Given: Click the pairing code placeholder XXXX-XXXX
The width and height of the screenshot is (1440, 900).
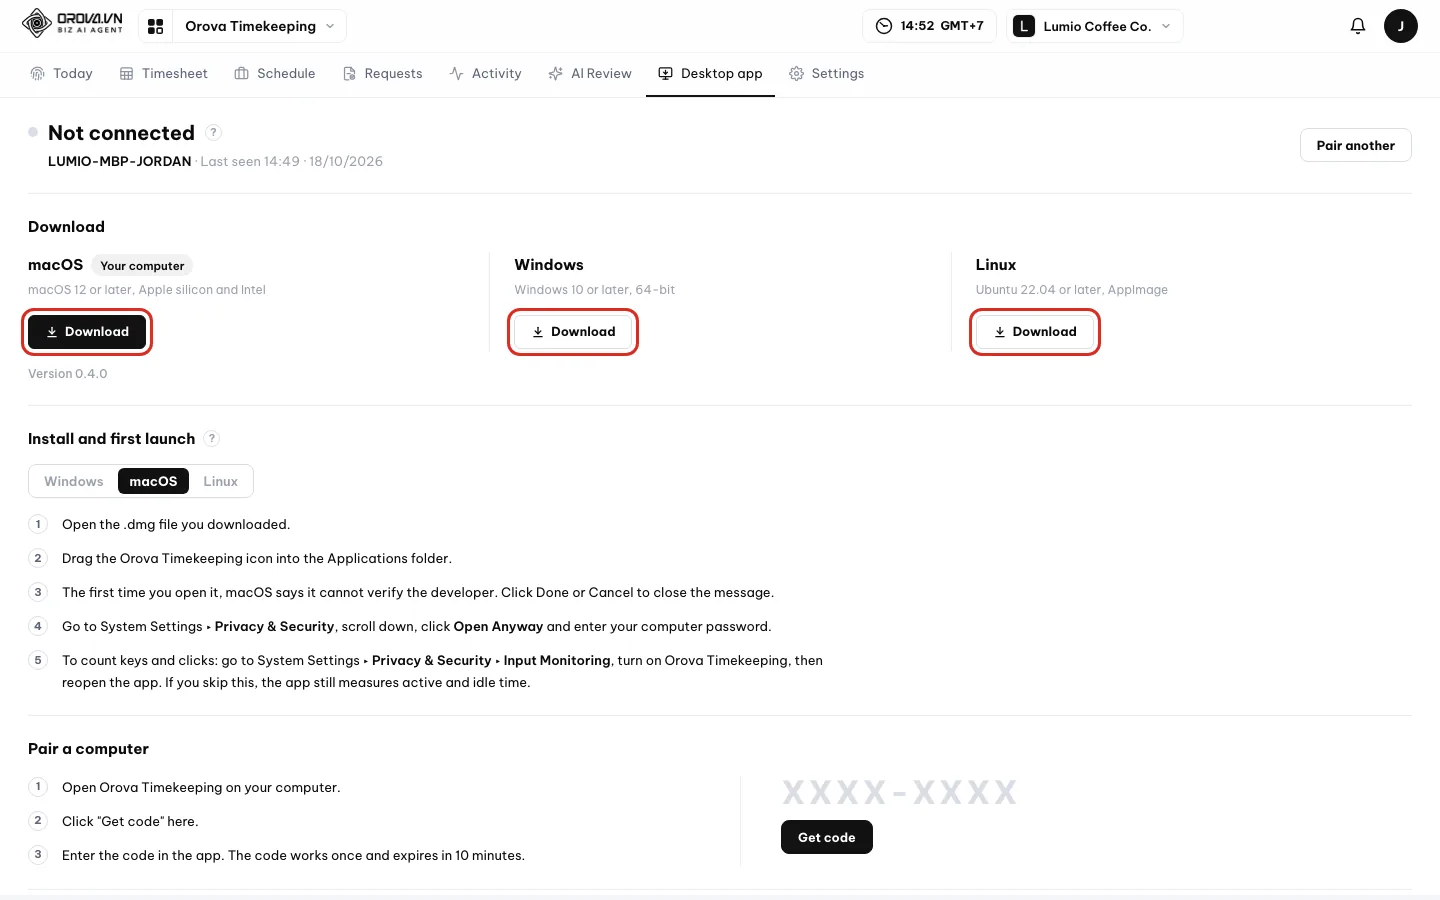Looking at the screenshot, I should tap(899, 793).
